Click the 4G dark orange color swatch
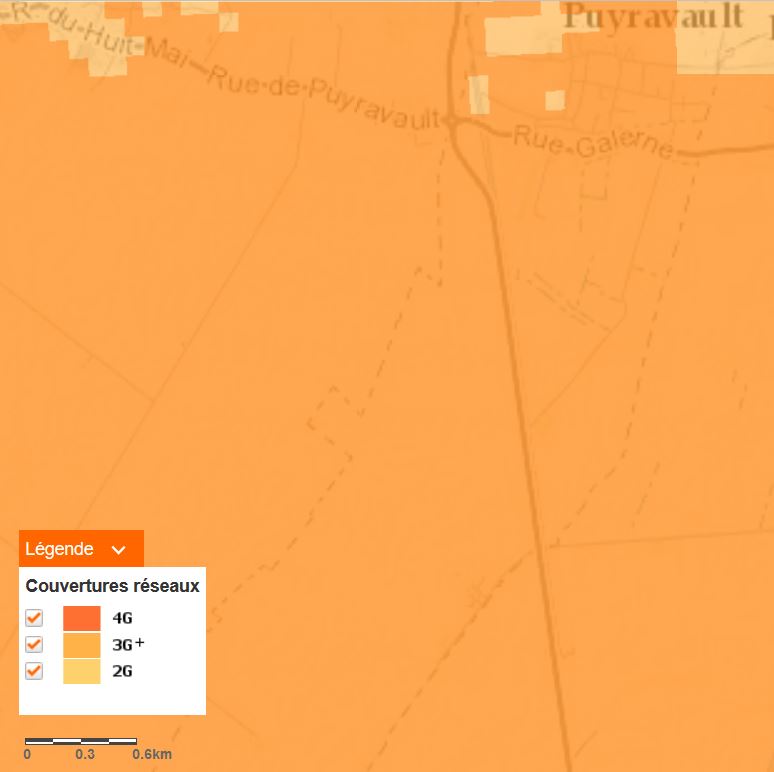The image size is (774, 772). pyautogui.click(x=82, y=618)
